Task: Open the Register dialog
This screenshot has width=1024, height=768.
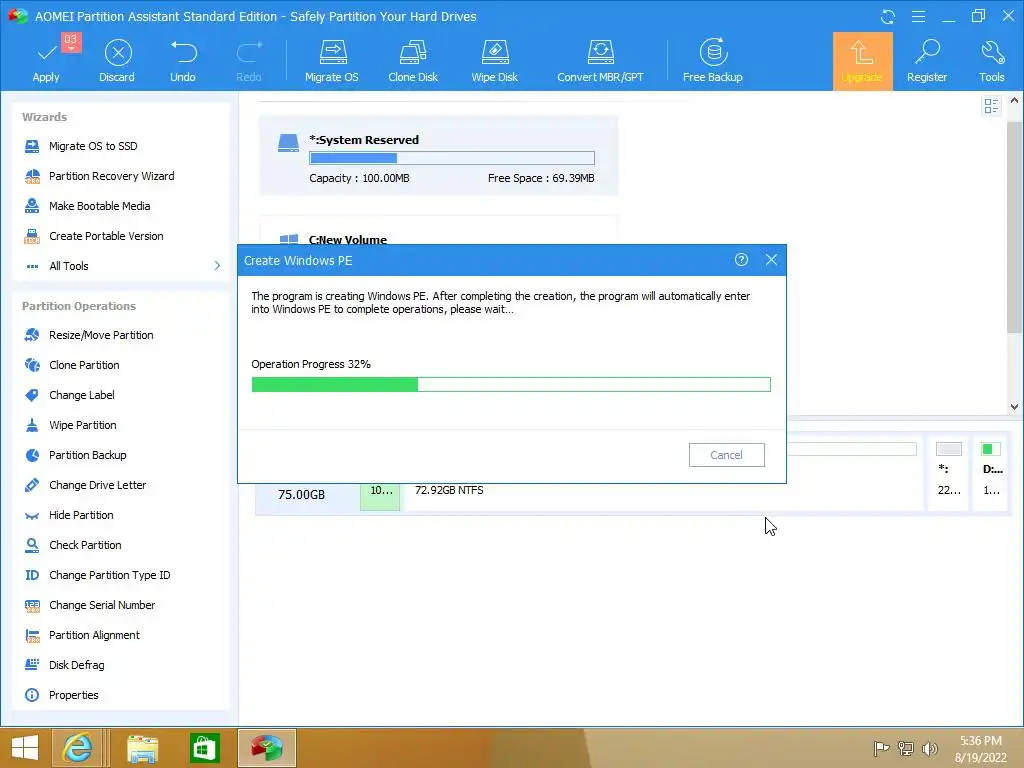Action: tap(927, 61)
